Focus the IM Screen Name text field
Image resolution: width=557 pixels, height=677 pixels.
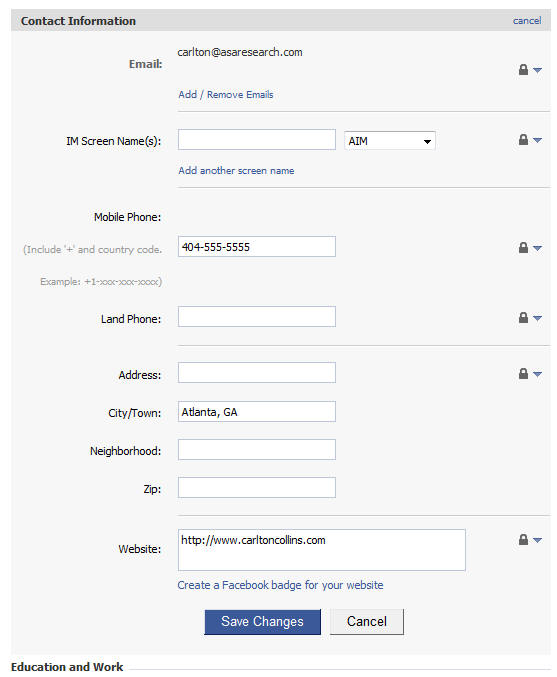pyautogui.click(x=257, y=139)
